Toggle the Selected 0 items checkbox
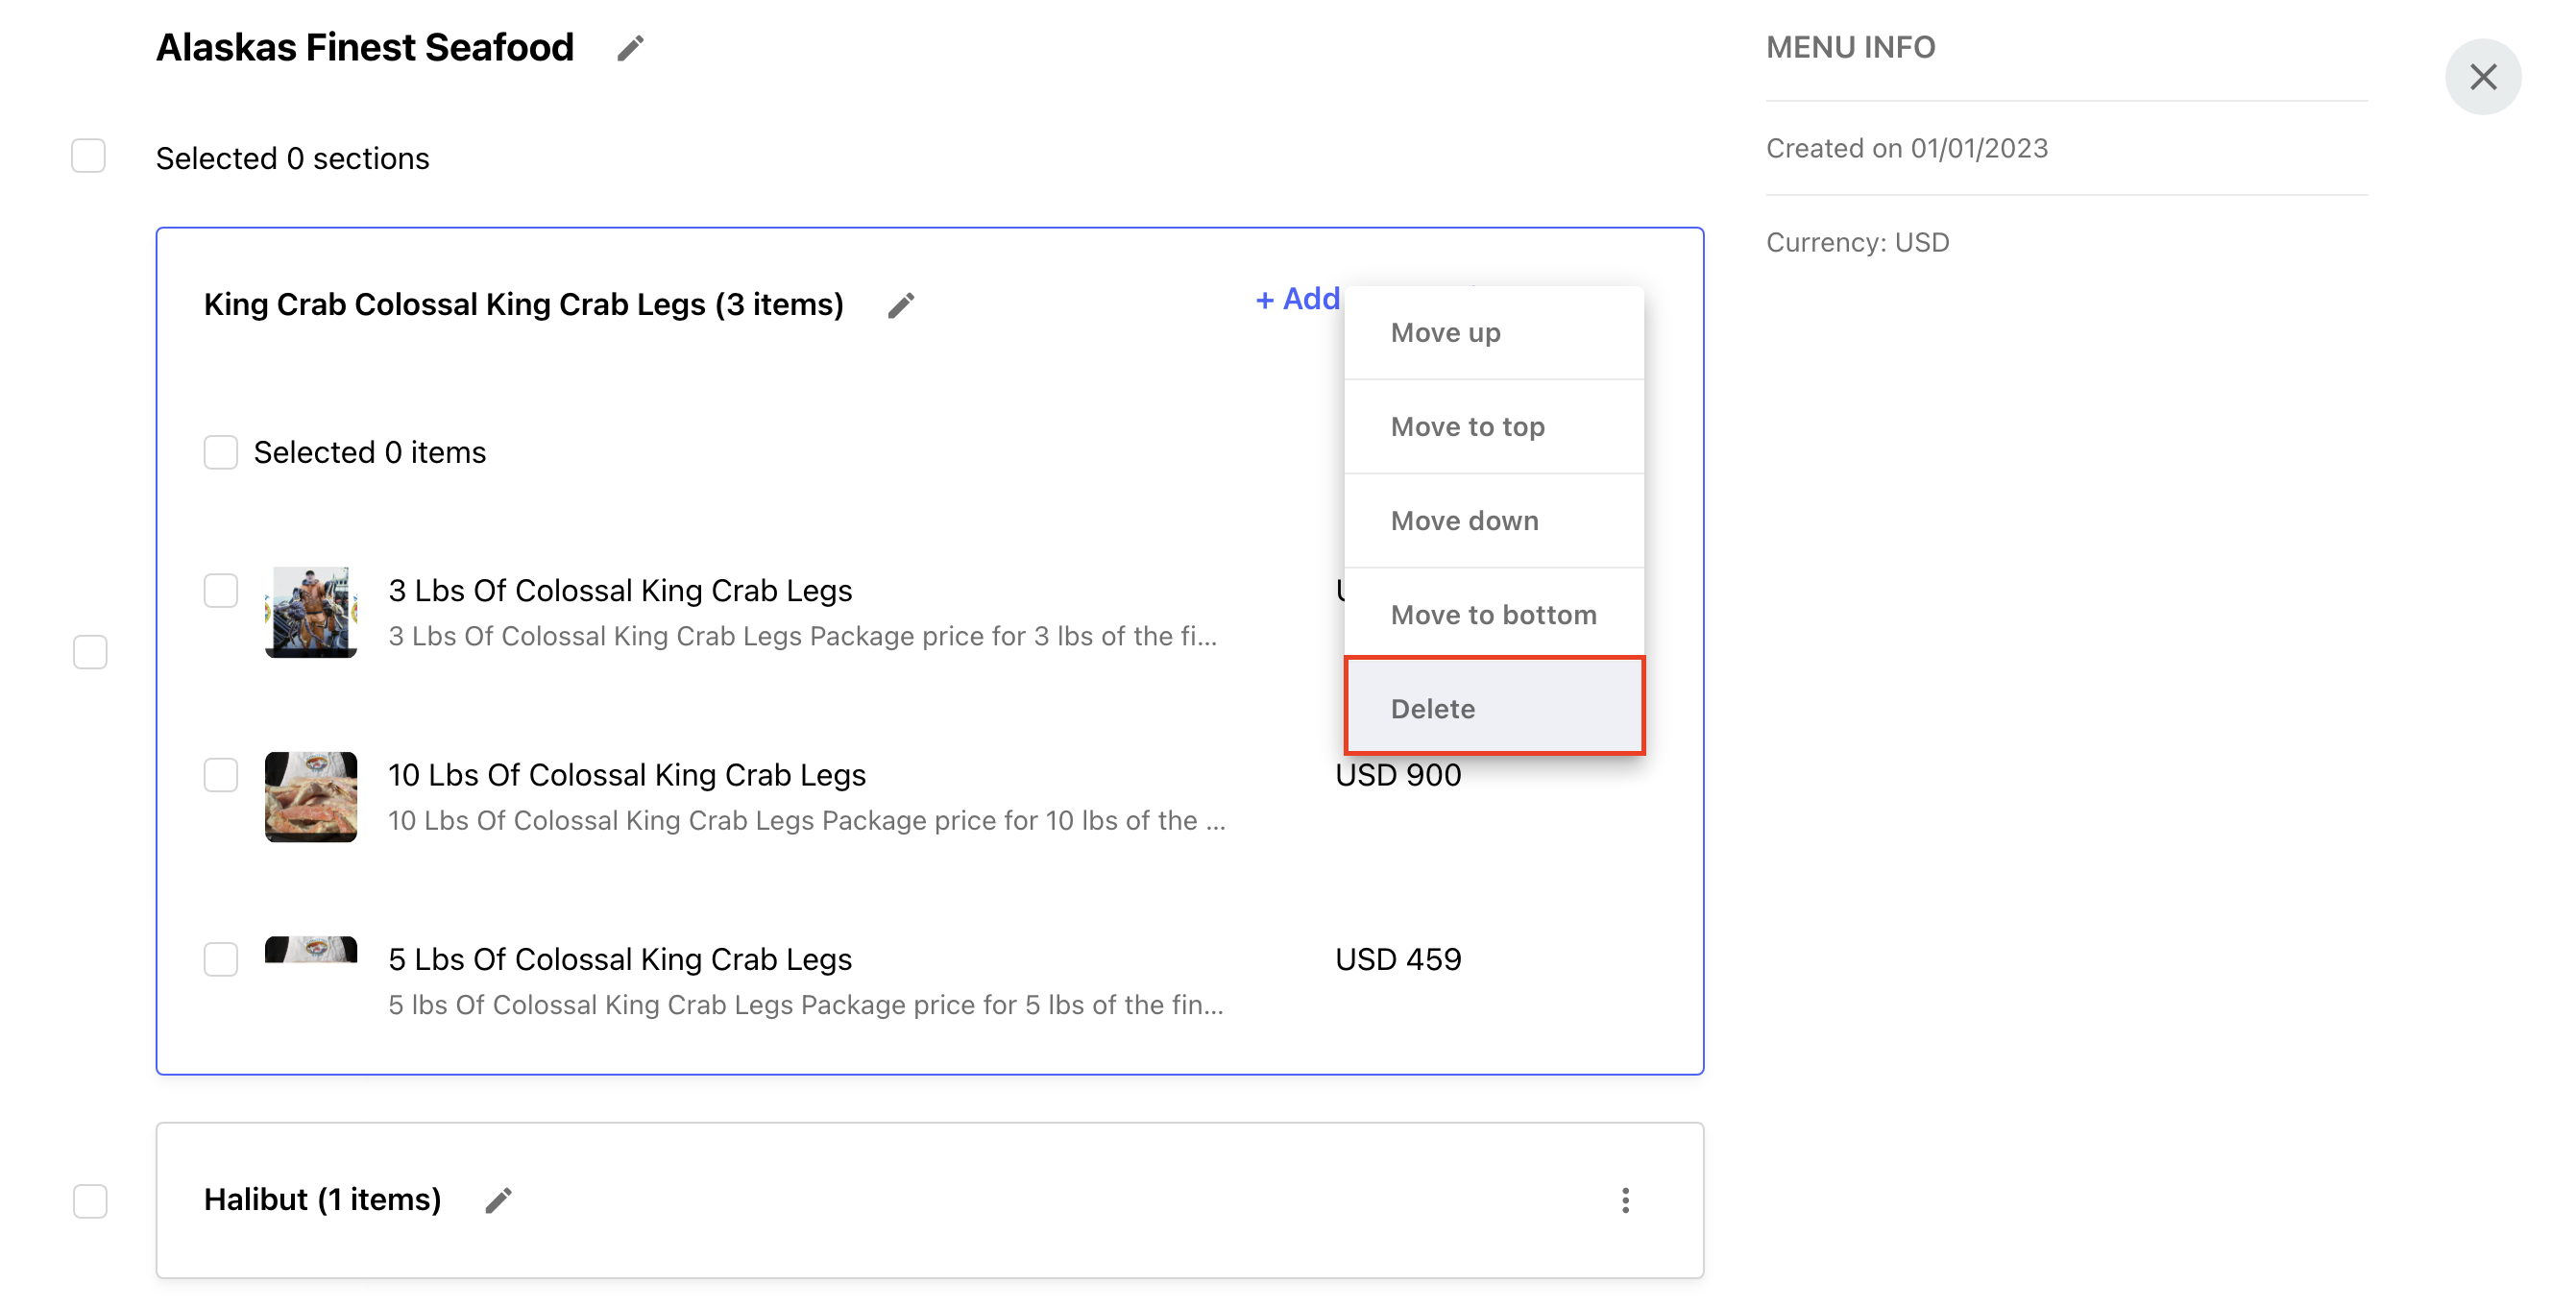Viewport: 2576px width, 1308px height. 220,452
